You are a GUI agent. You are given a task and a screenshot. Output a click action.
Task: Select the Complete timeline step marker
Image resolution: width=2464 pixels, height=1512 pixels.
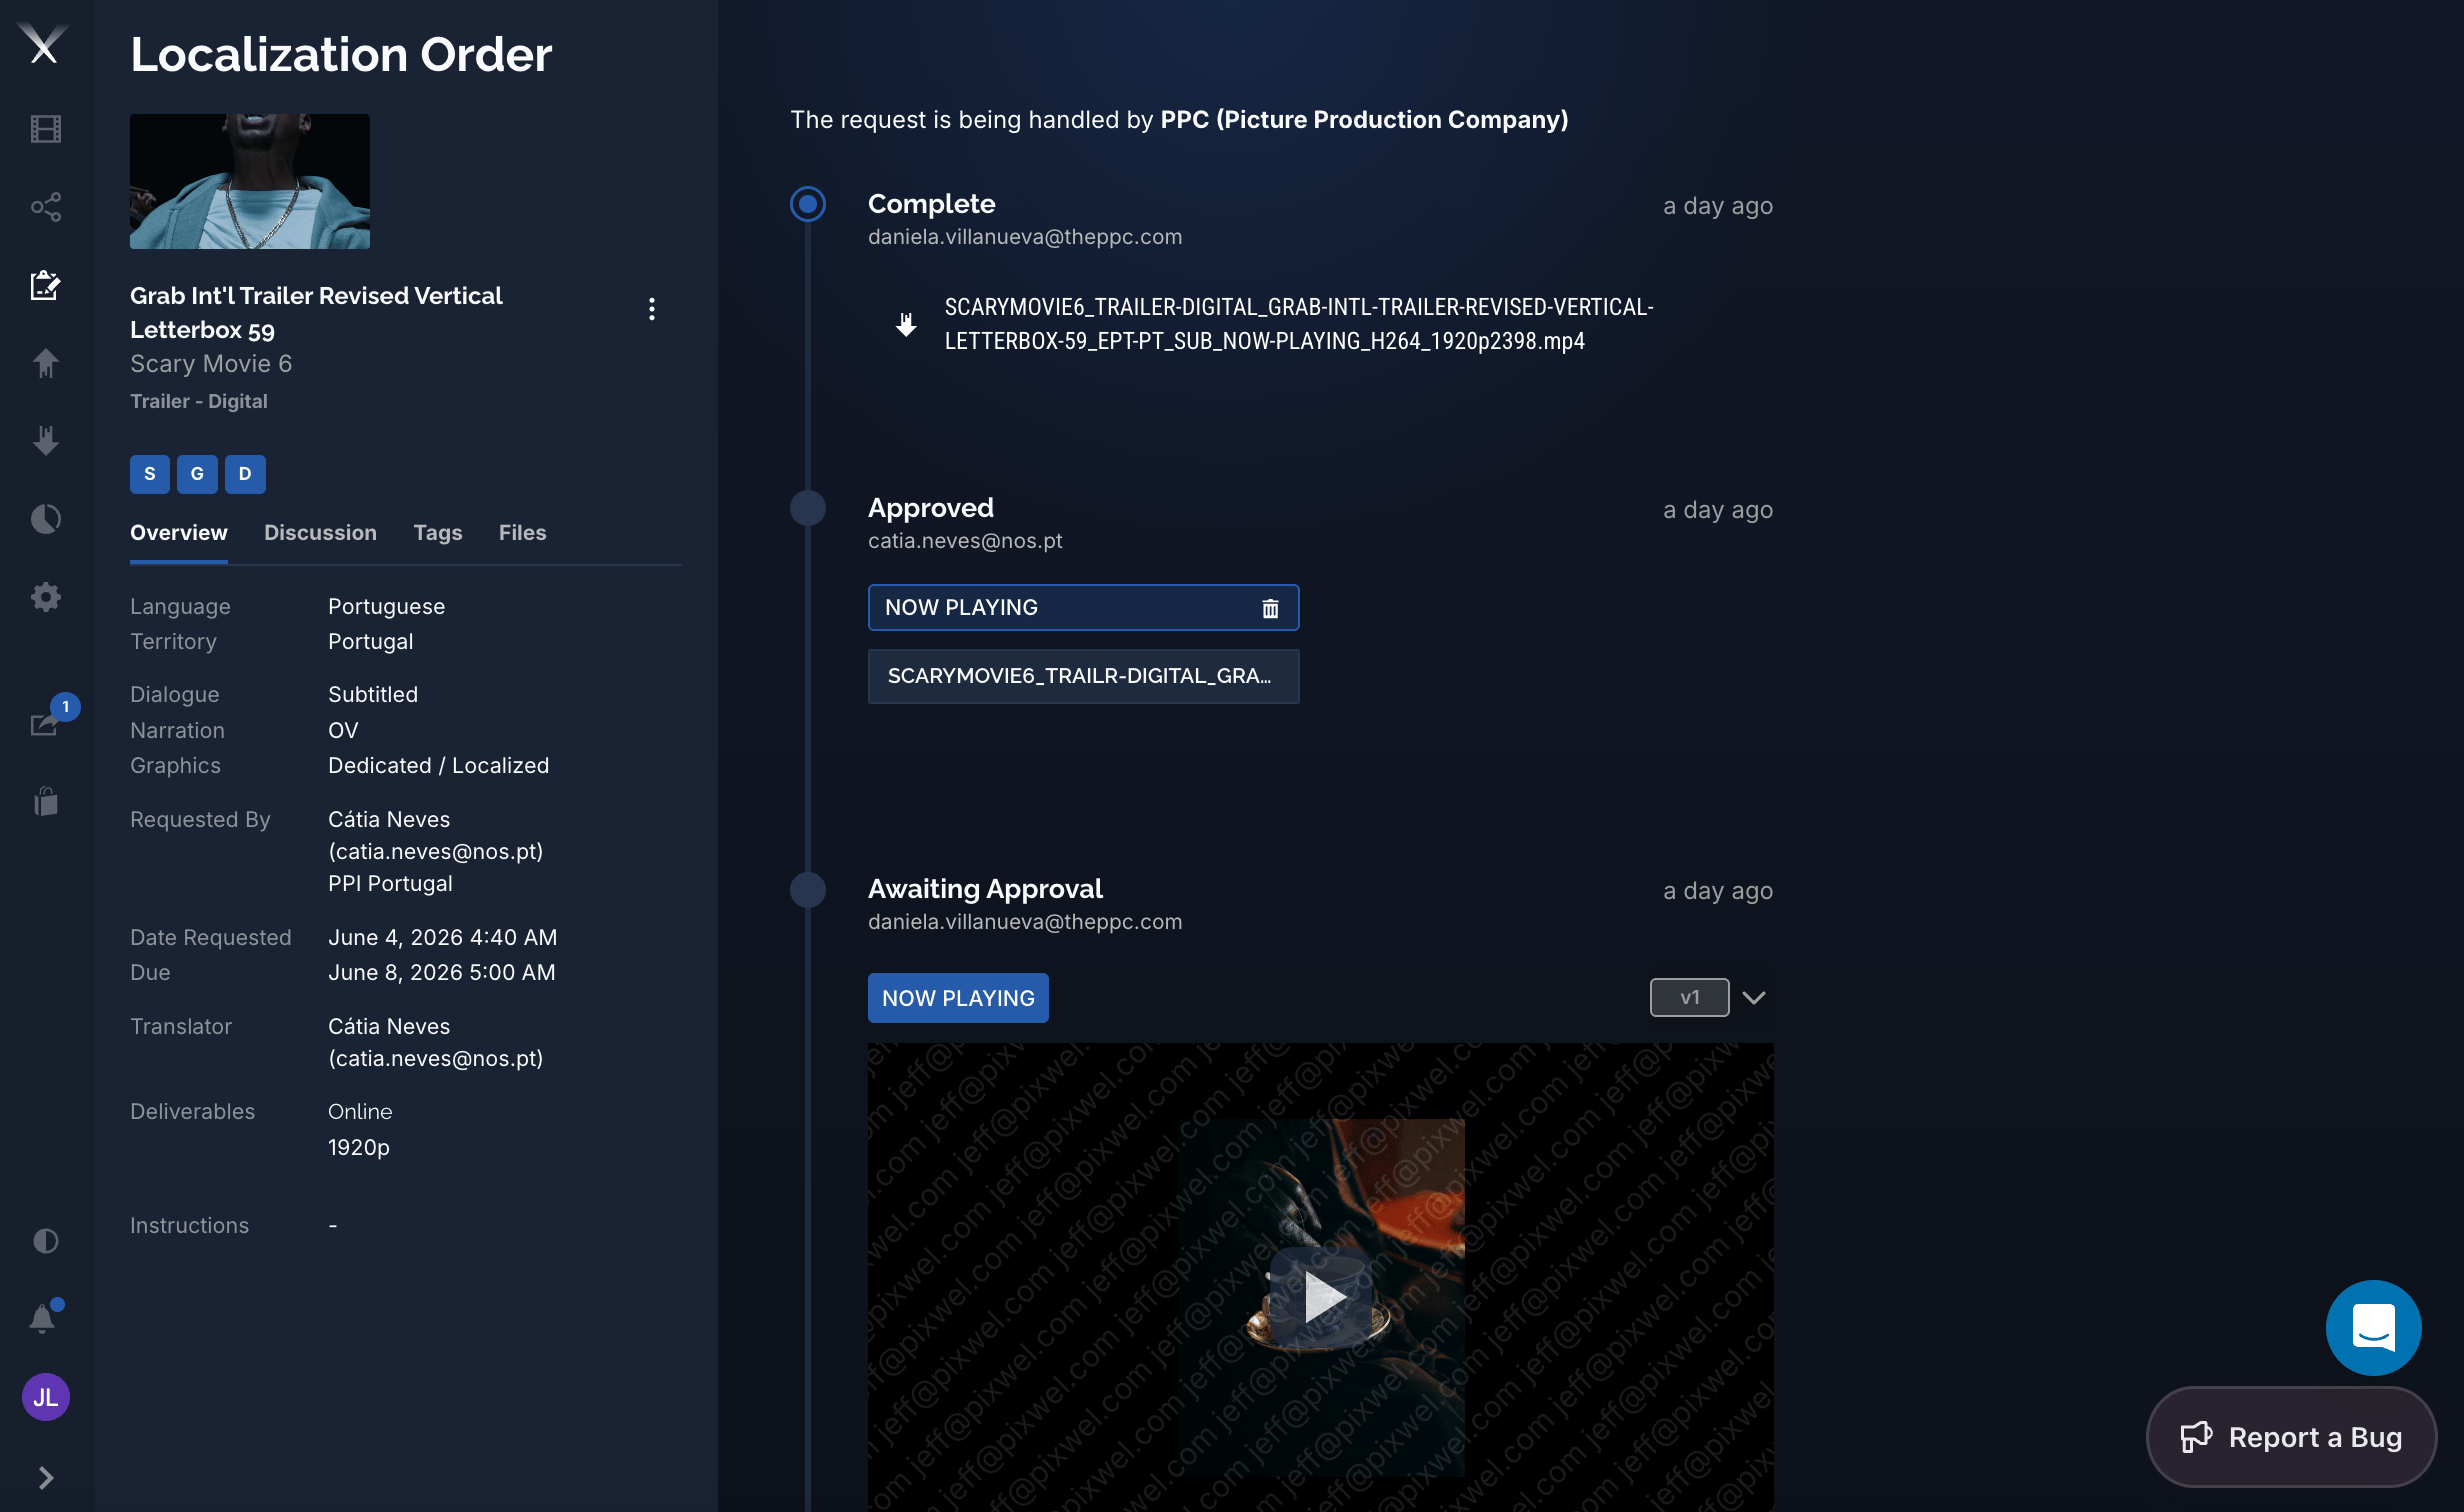pos(807,205)
